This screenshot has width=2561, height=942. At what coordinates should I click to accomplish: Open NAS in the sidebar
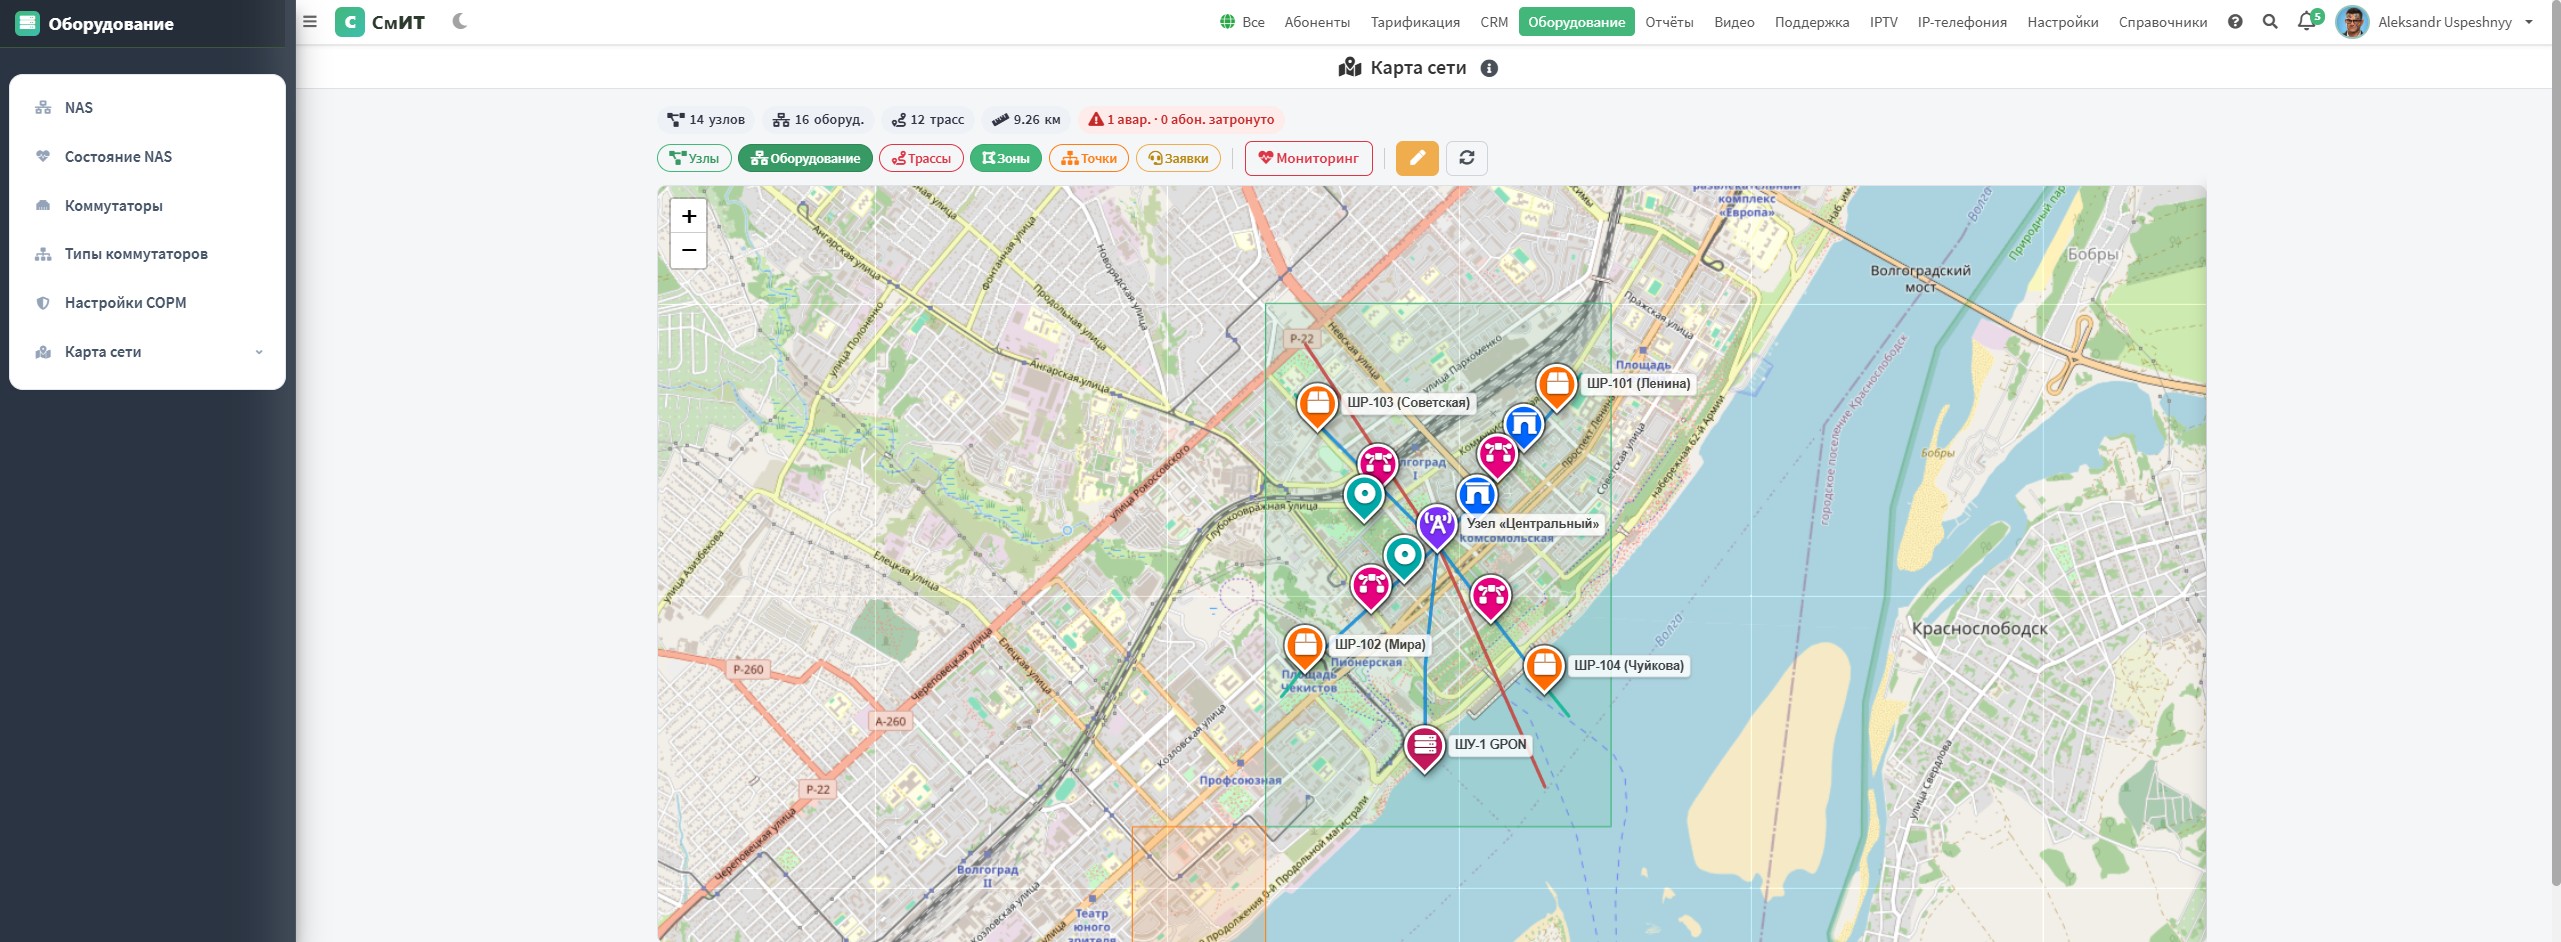[x=147, y=108]
